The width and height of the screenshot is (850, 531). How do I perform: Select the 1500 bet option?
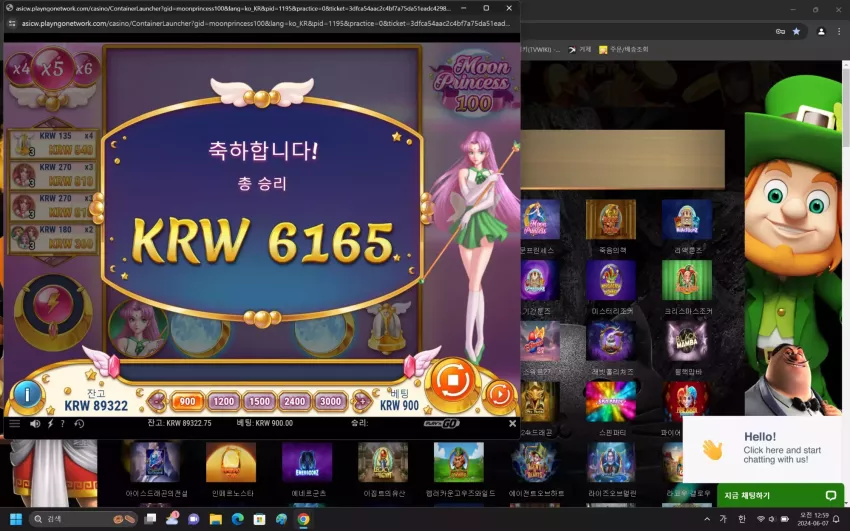pos(259,402)
